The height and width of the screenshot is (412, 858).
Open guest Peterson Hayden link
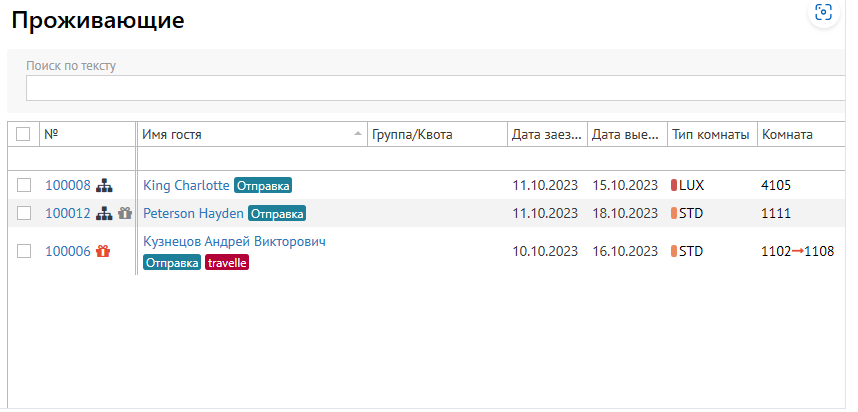tap(193, 213)
